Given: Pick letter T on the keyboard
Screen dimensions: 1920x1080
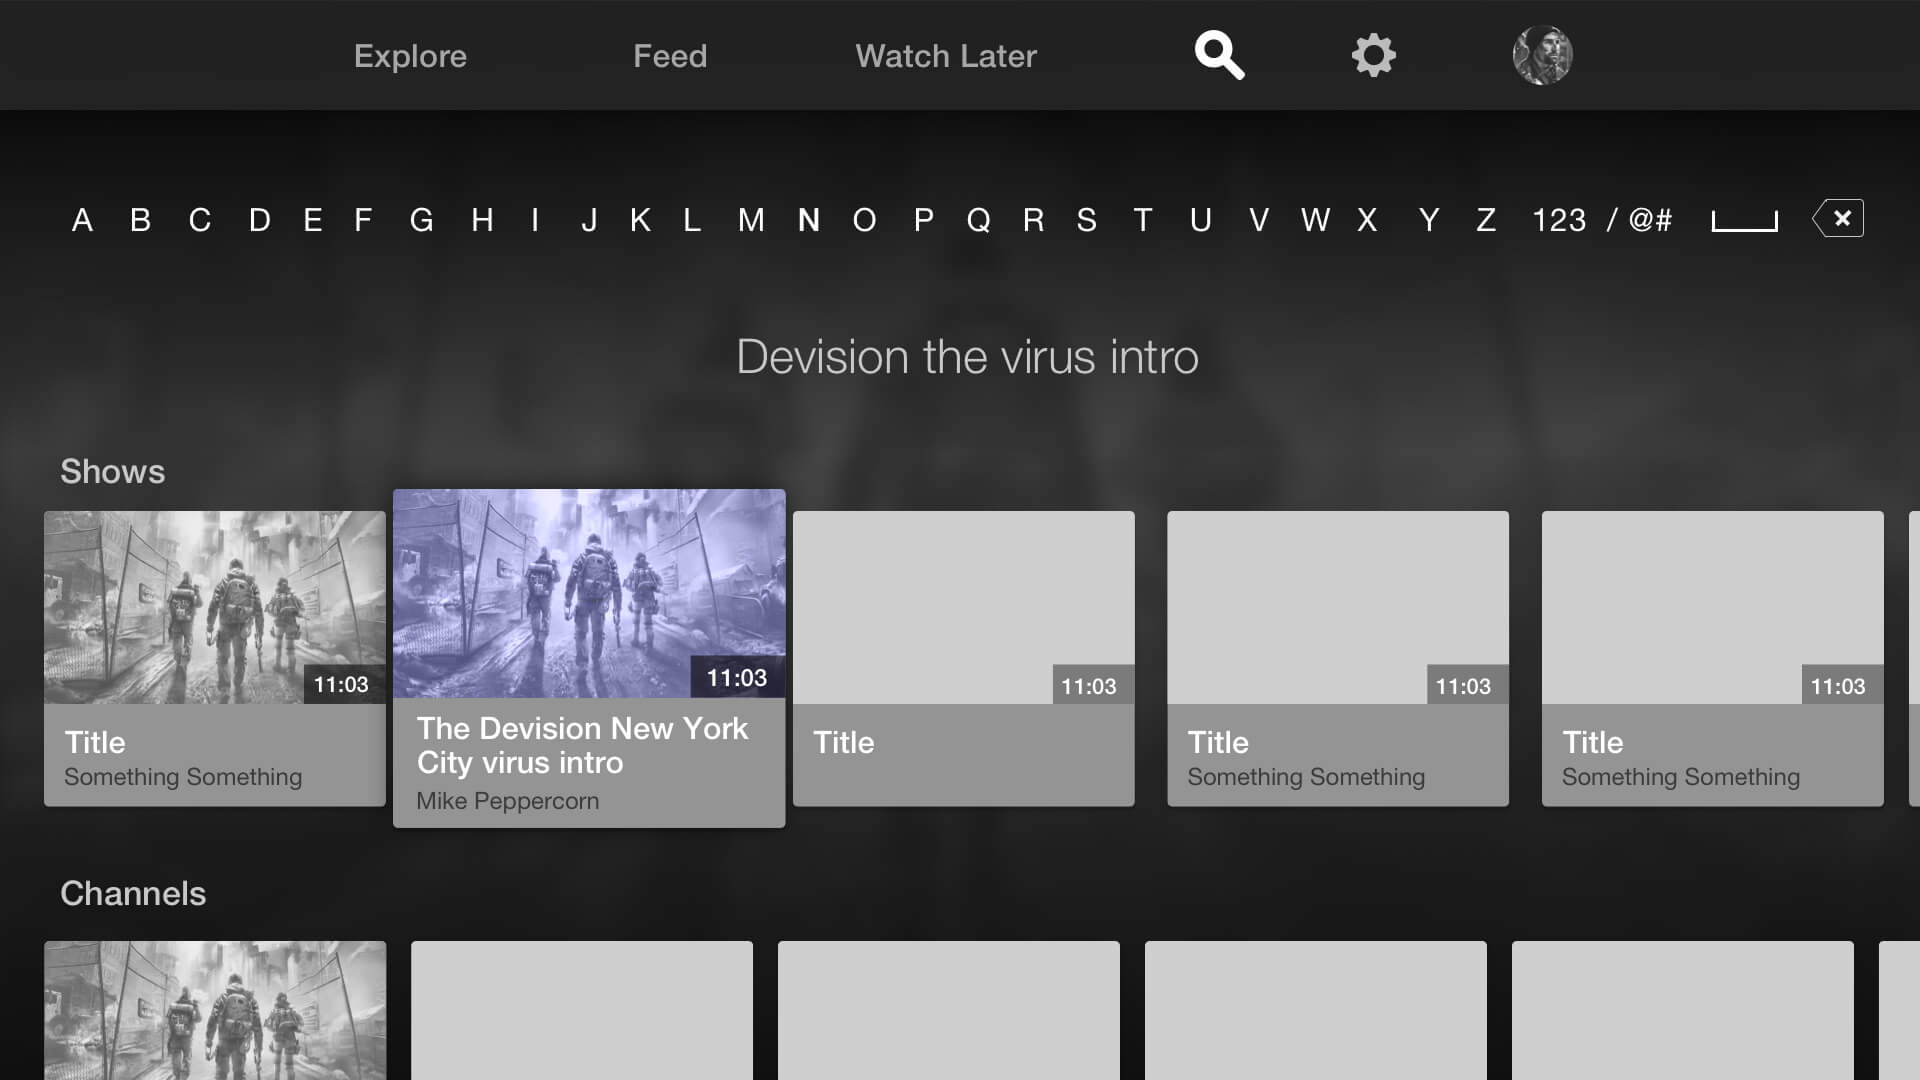Looking at the screenshot, I should [x=1143, y=220].
